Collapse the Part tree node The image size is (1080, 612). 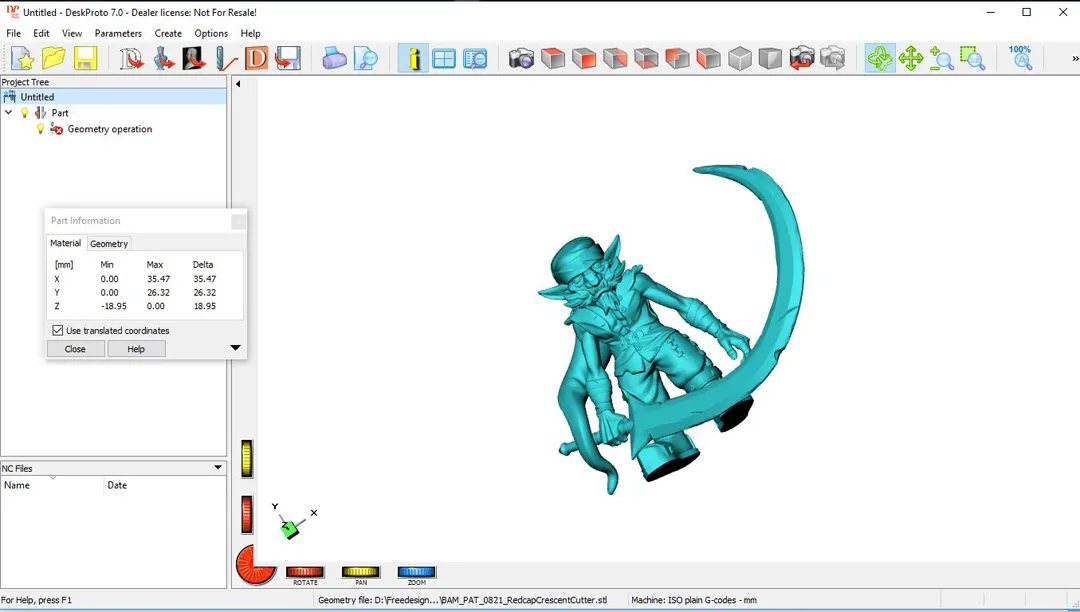pos(8,112)
